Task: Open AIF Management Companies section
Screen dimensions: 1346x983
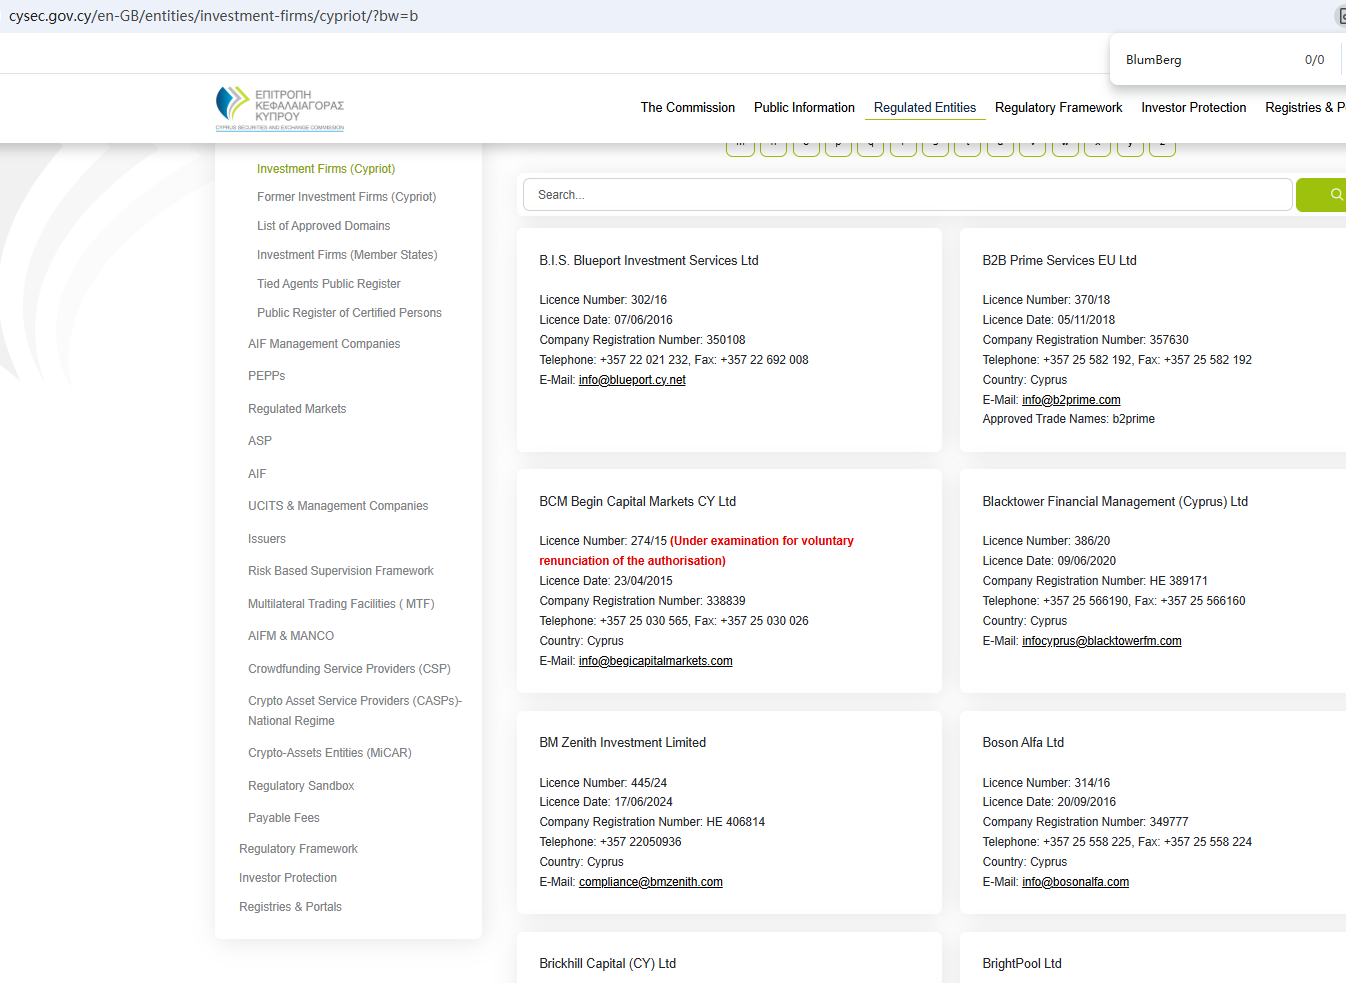Action: point(324,344)
